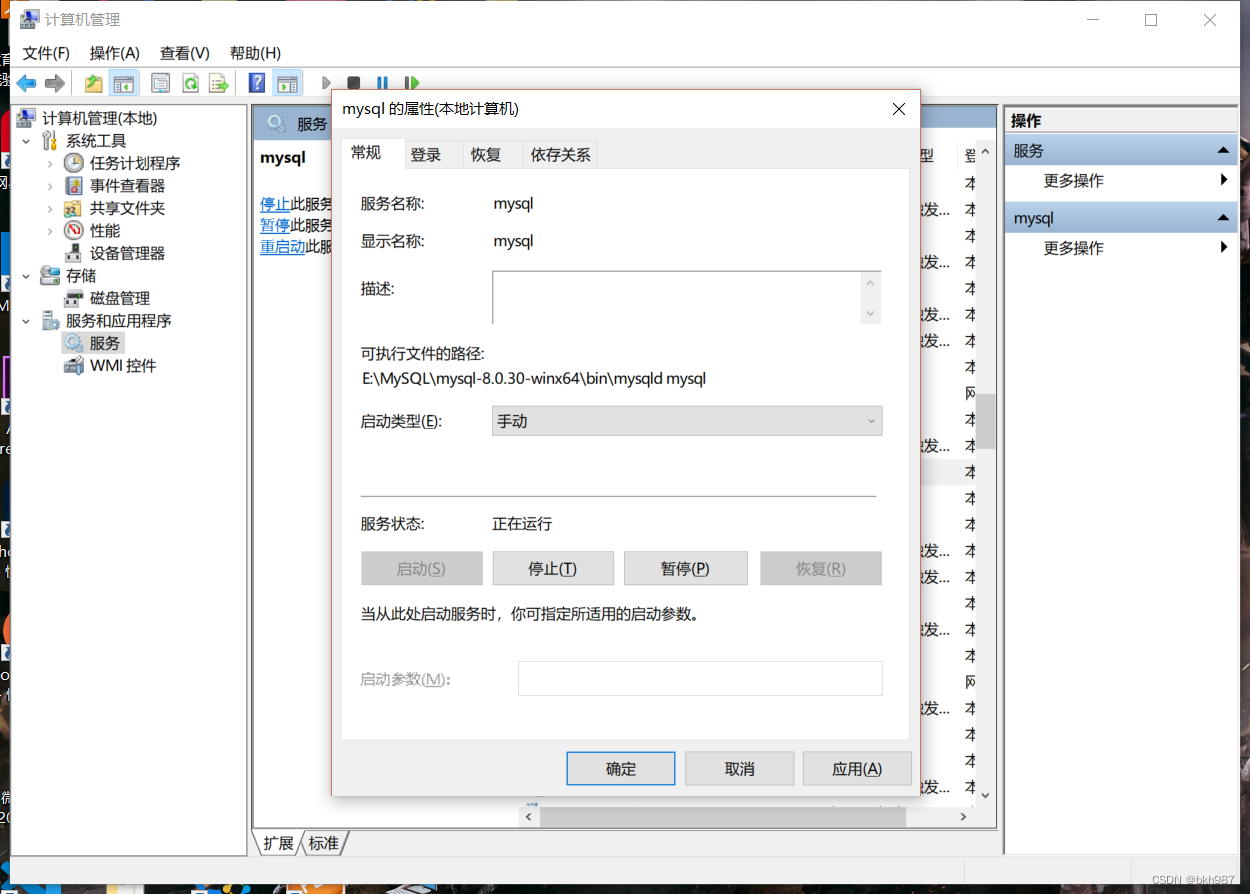This screenshot has height=894, width=1250.
Task: Open the 文件(F) menu
Action: 46,53
